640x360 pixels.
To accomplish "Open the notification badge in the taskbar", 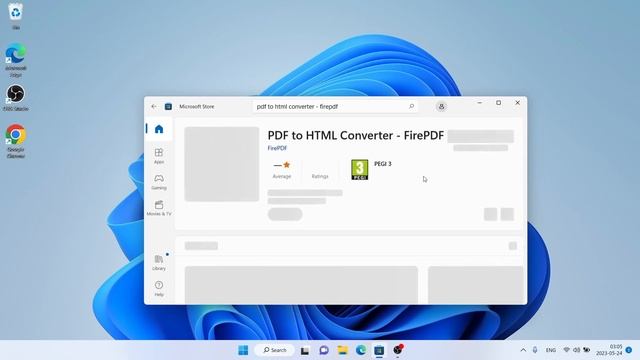I will tap(629, 350).
